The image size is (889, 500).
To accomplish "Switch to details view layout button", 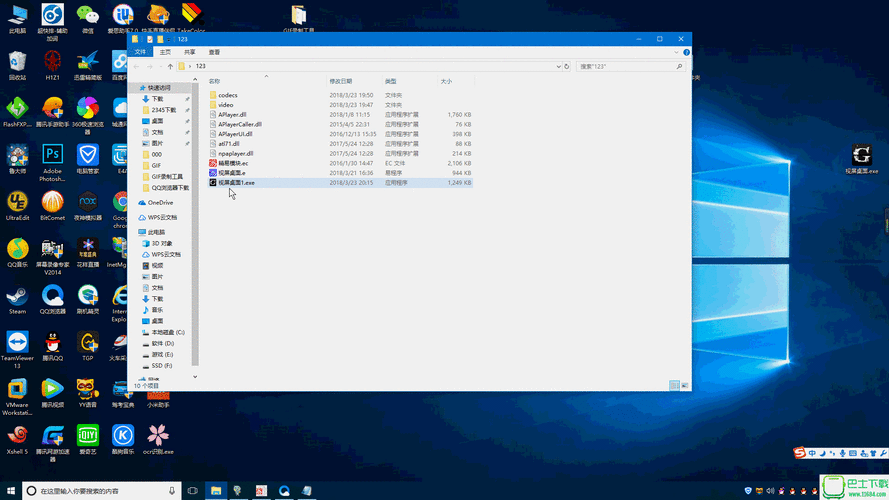I will pos(674,385).
